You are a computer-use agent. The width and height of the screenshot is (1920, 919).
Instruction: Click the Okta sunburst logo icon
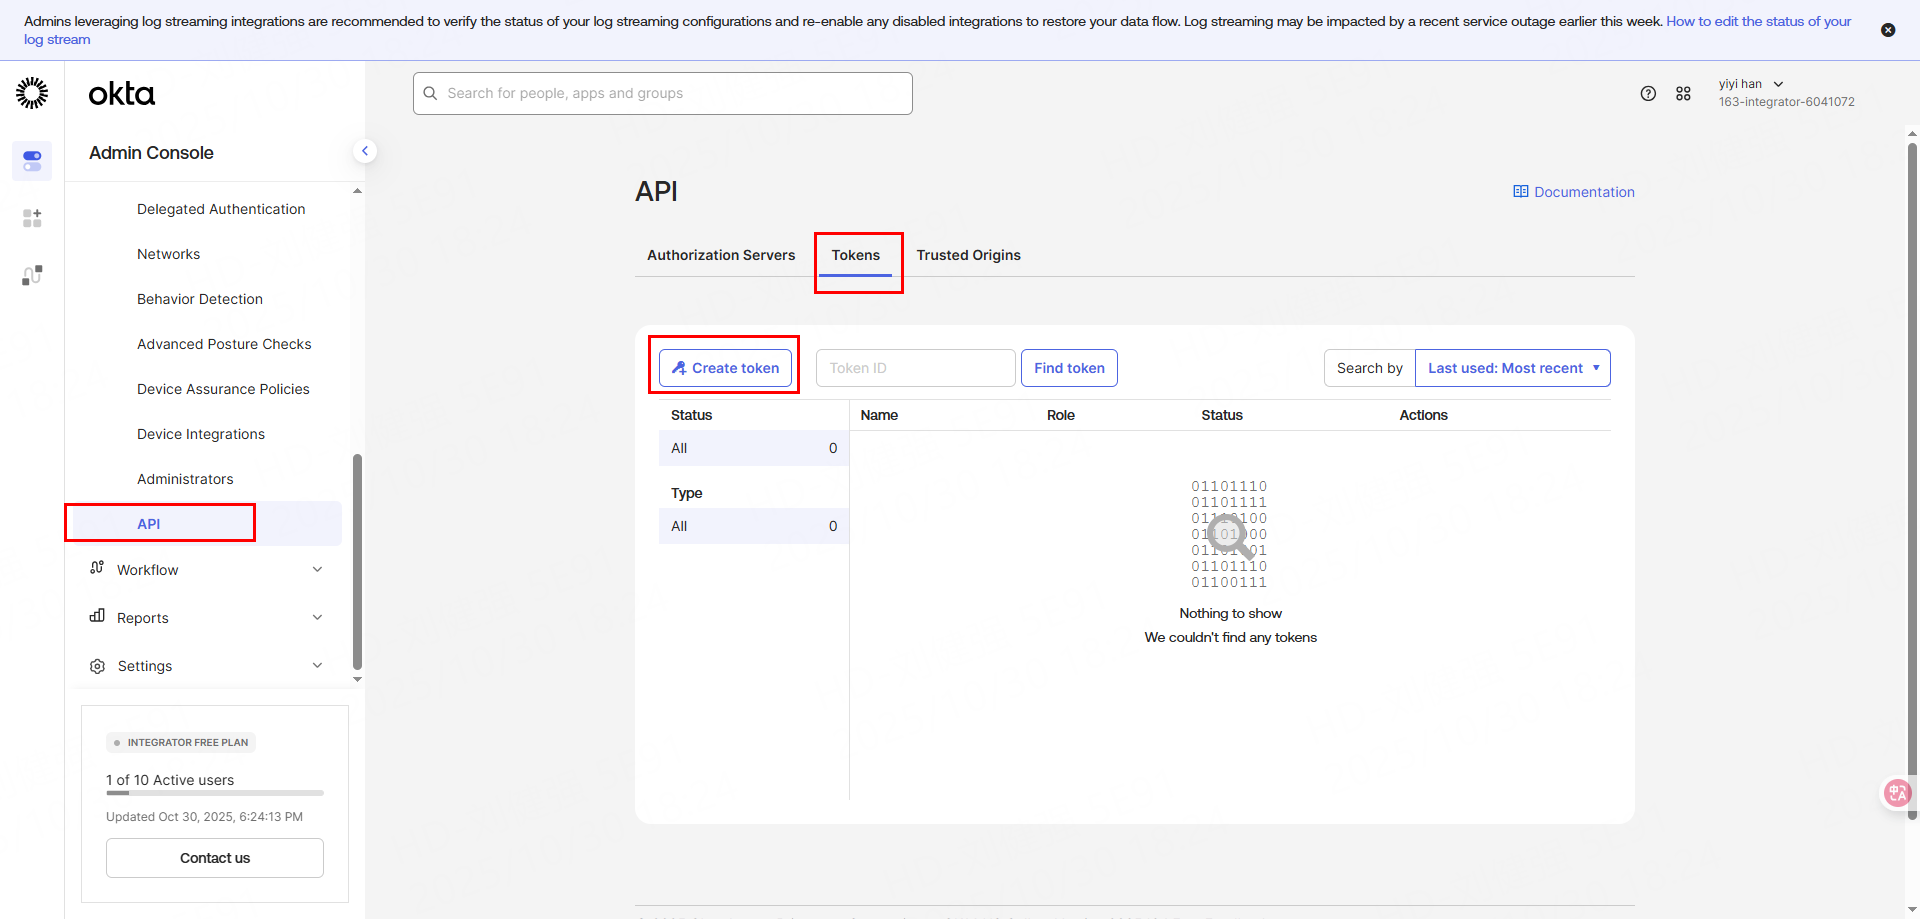point(32,93)
